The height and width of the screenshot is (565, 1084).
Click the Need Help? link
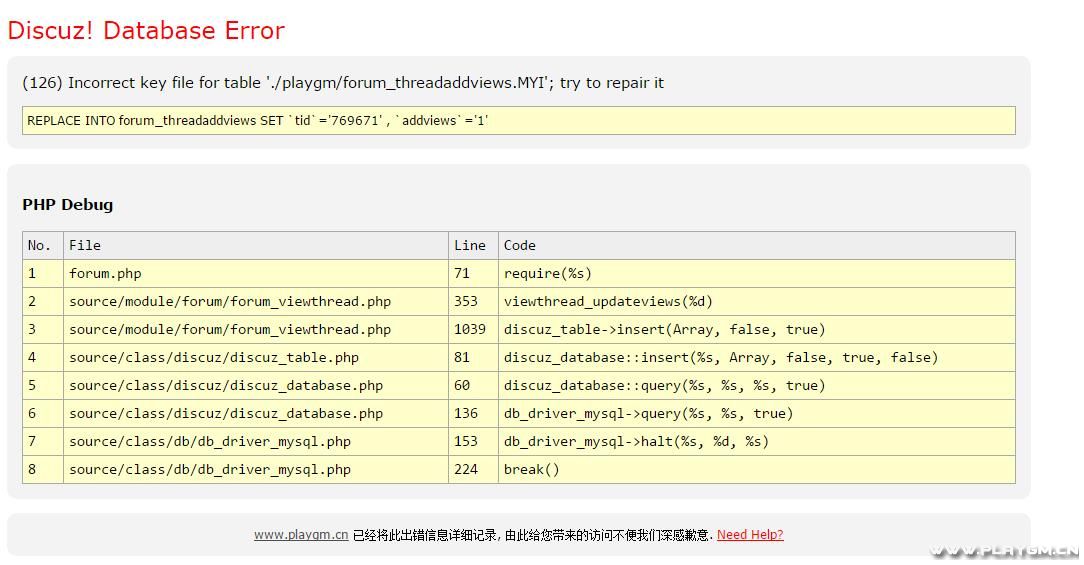point(750,535)
